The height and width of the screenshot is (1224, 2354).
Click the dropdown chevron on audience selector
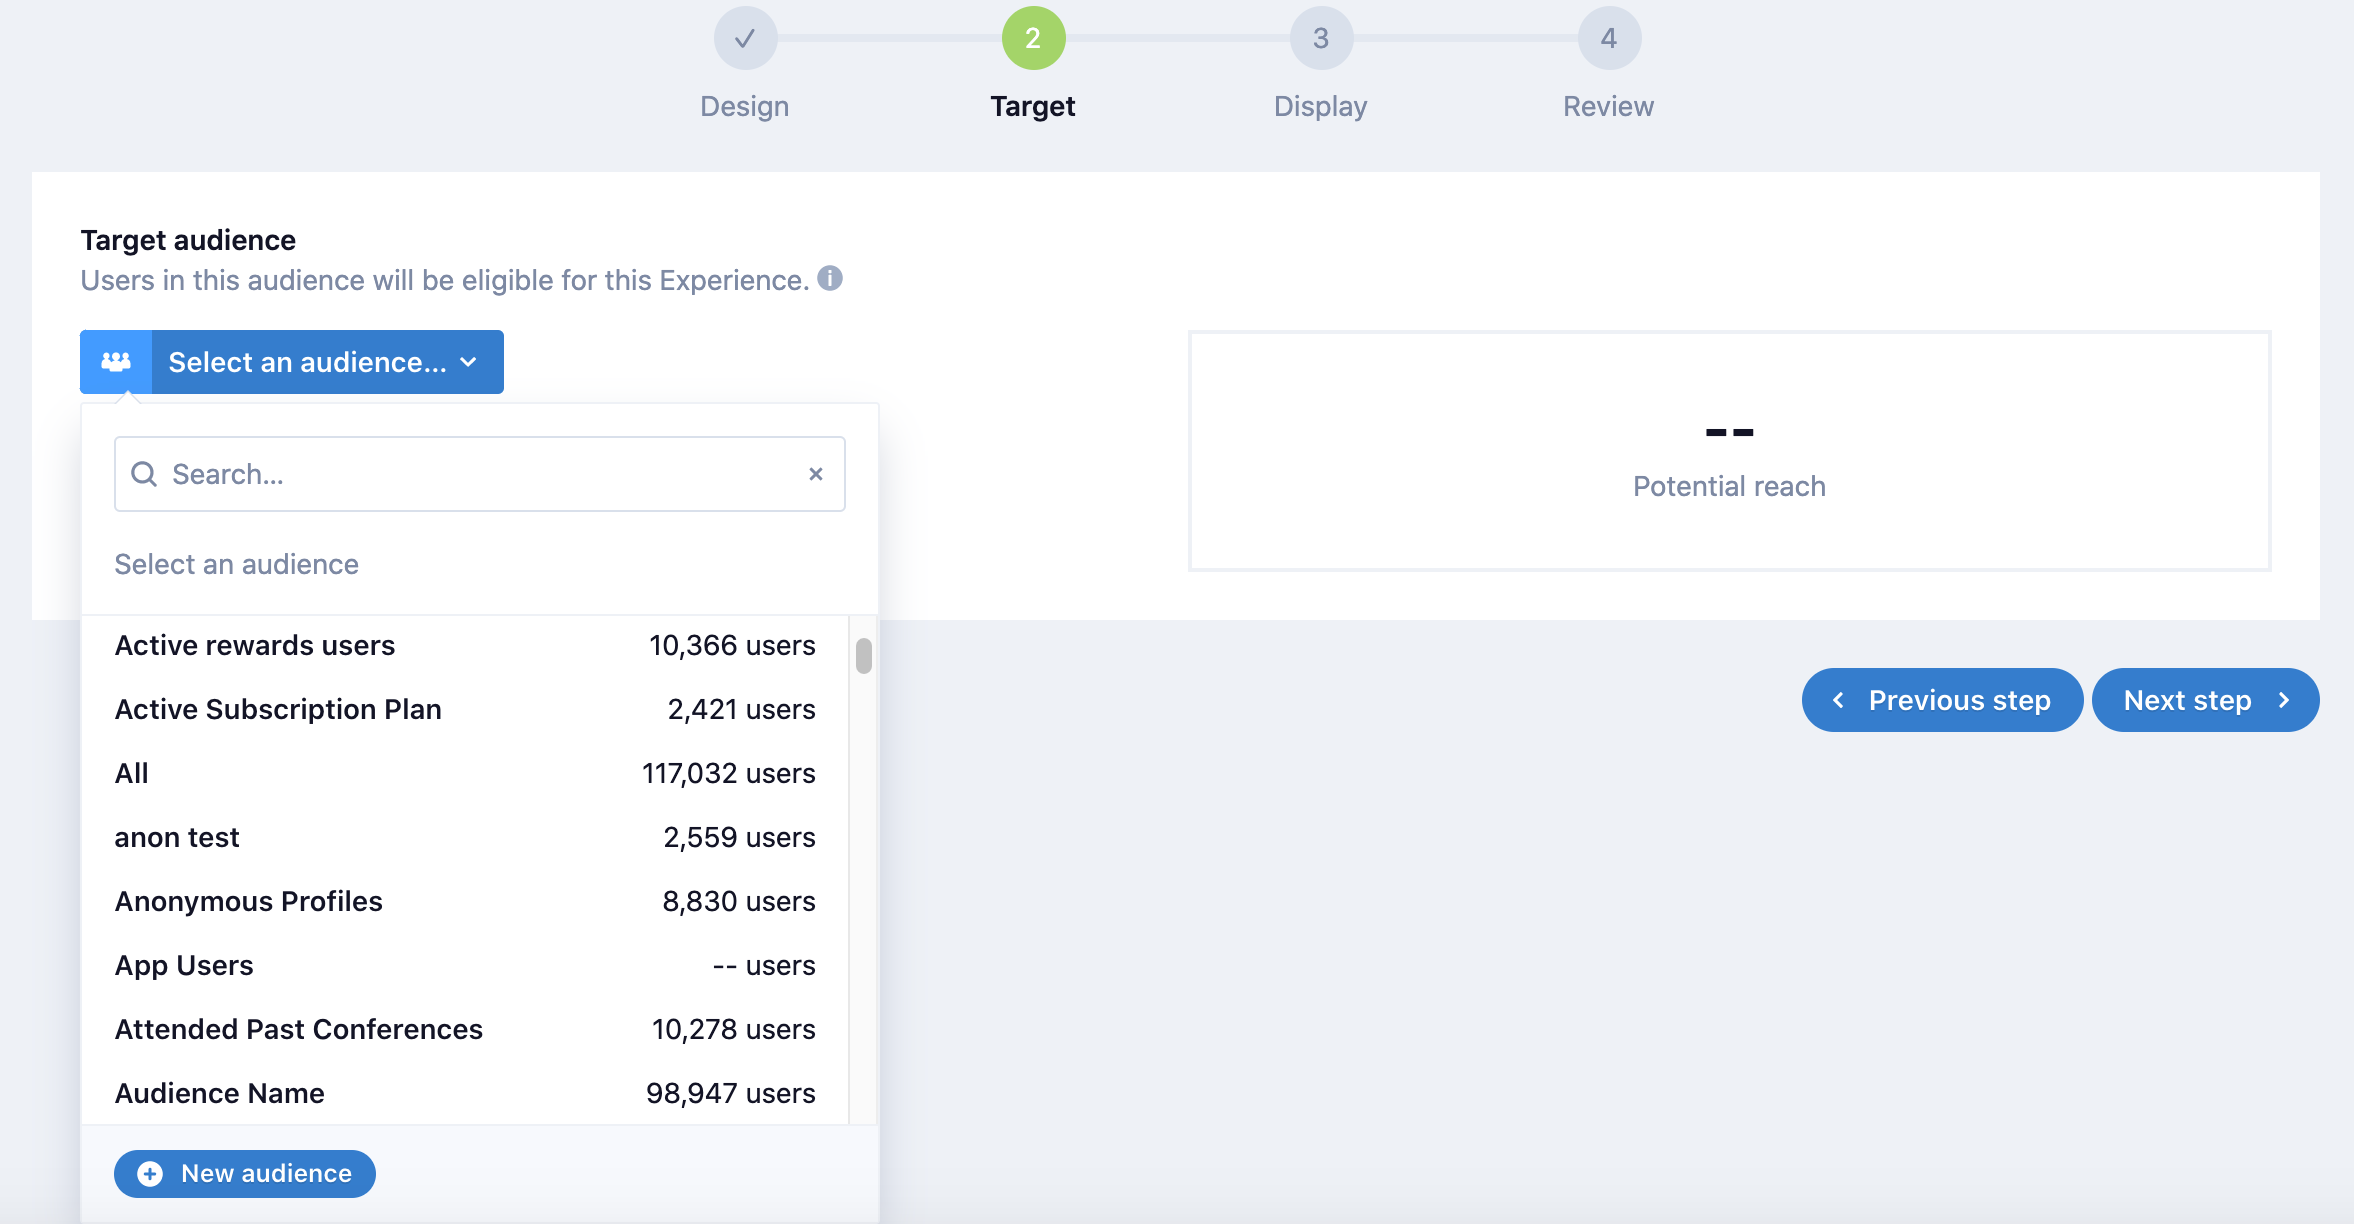469,362
